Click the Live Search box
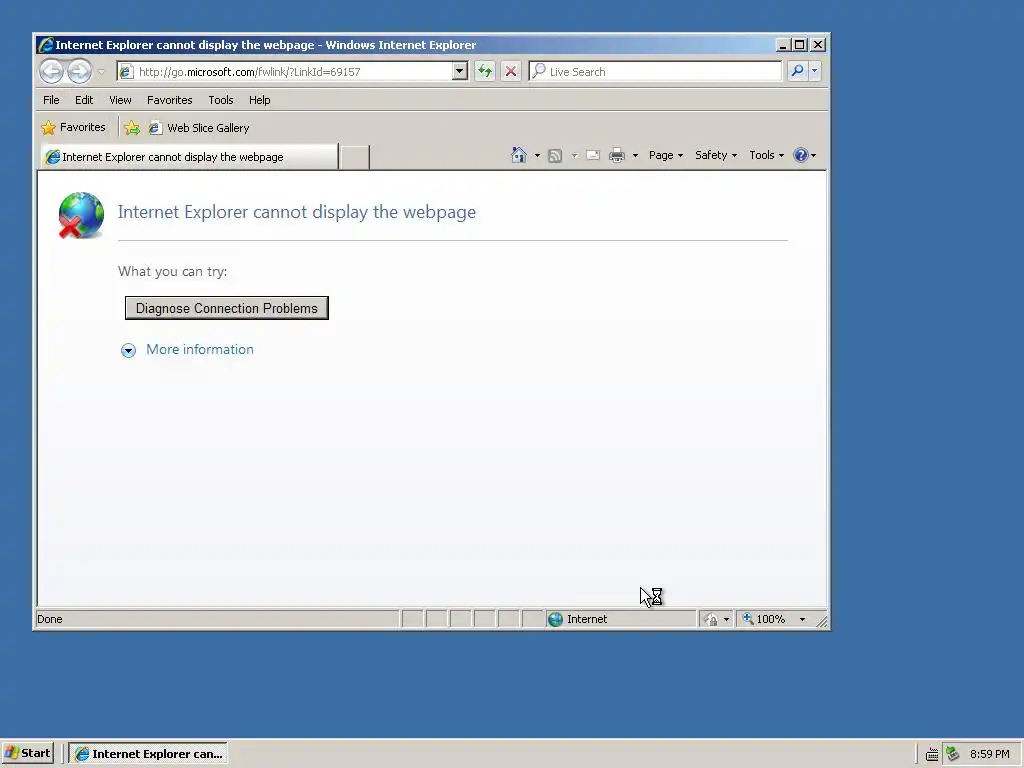The height and width of the screenshot is (768, 1024). (x=655, y=72)
